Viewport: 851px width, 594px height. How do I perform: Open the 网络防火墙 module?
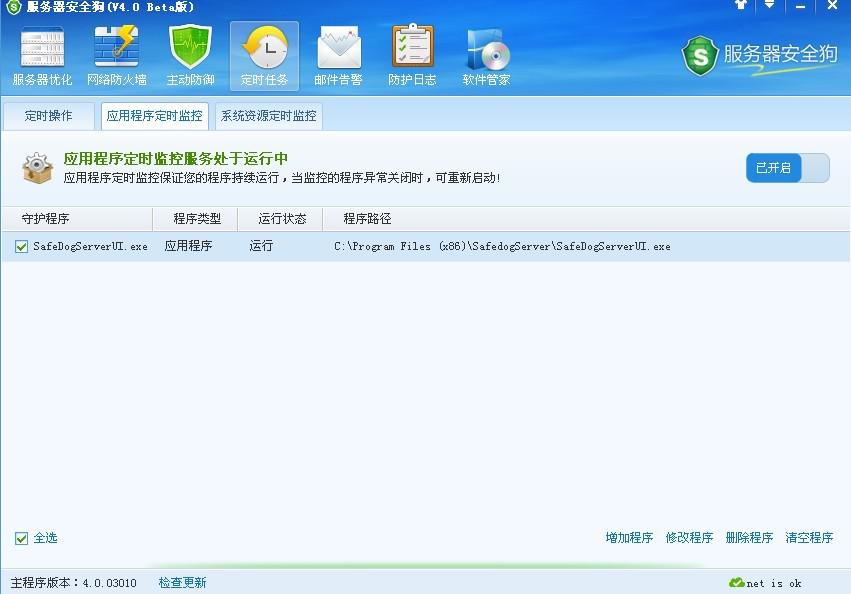tap(116, 55)
